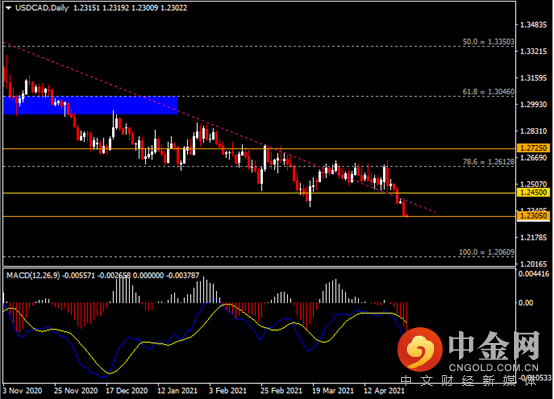Image resolution: width=554 pixels, height=399 pixels.
Task: Click the 25 Nov 2020 date label
Action: 76,391
